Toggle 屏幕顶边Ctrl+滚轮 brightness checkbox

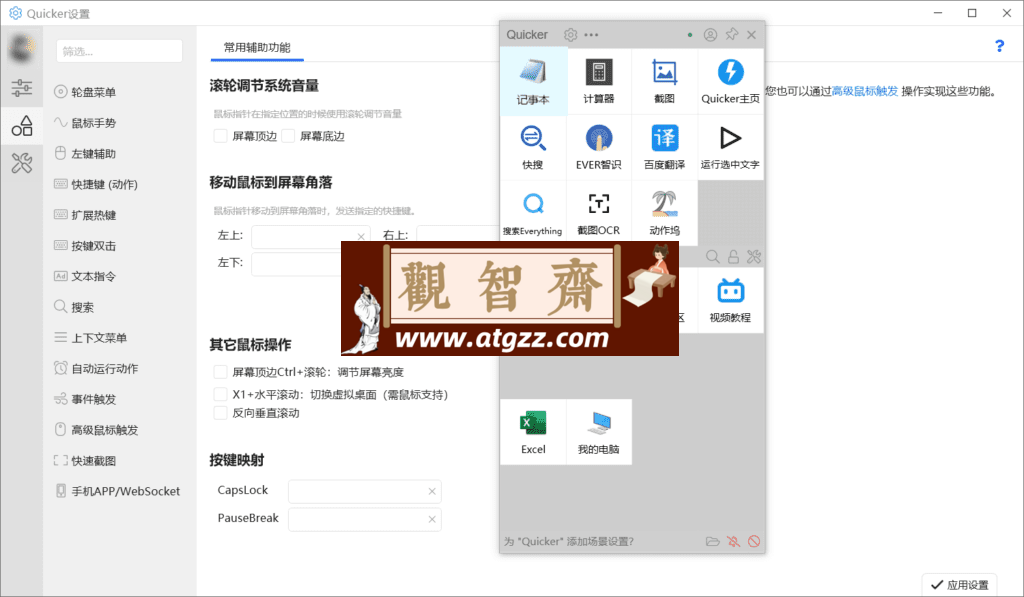(x=221, y=372)
